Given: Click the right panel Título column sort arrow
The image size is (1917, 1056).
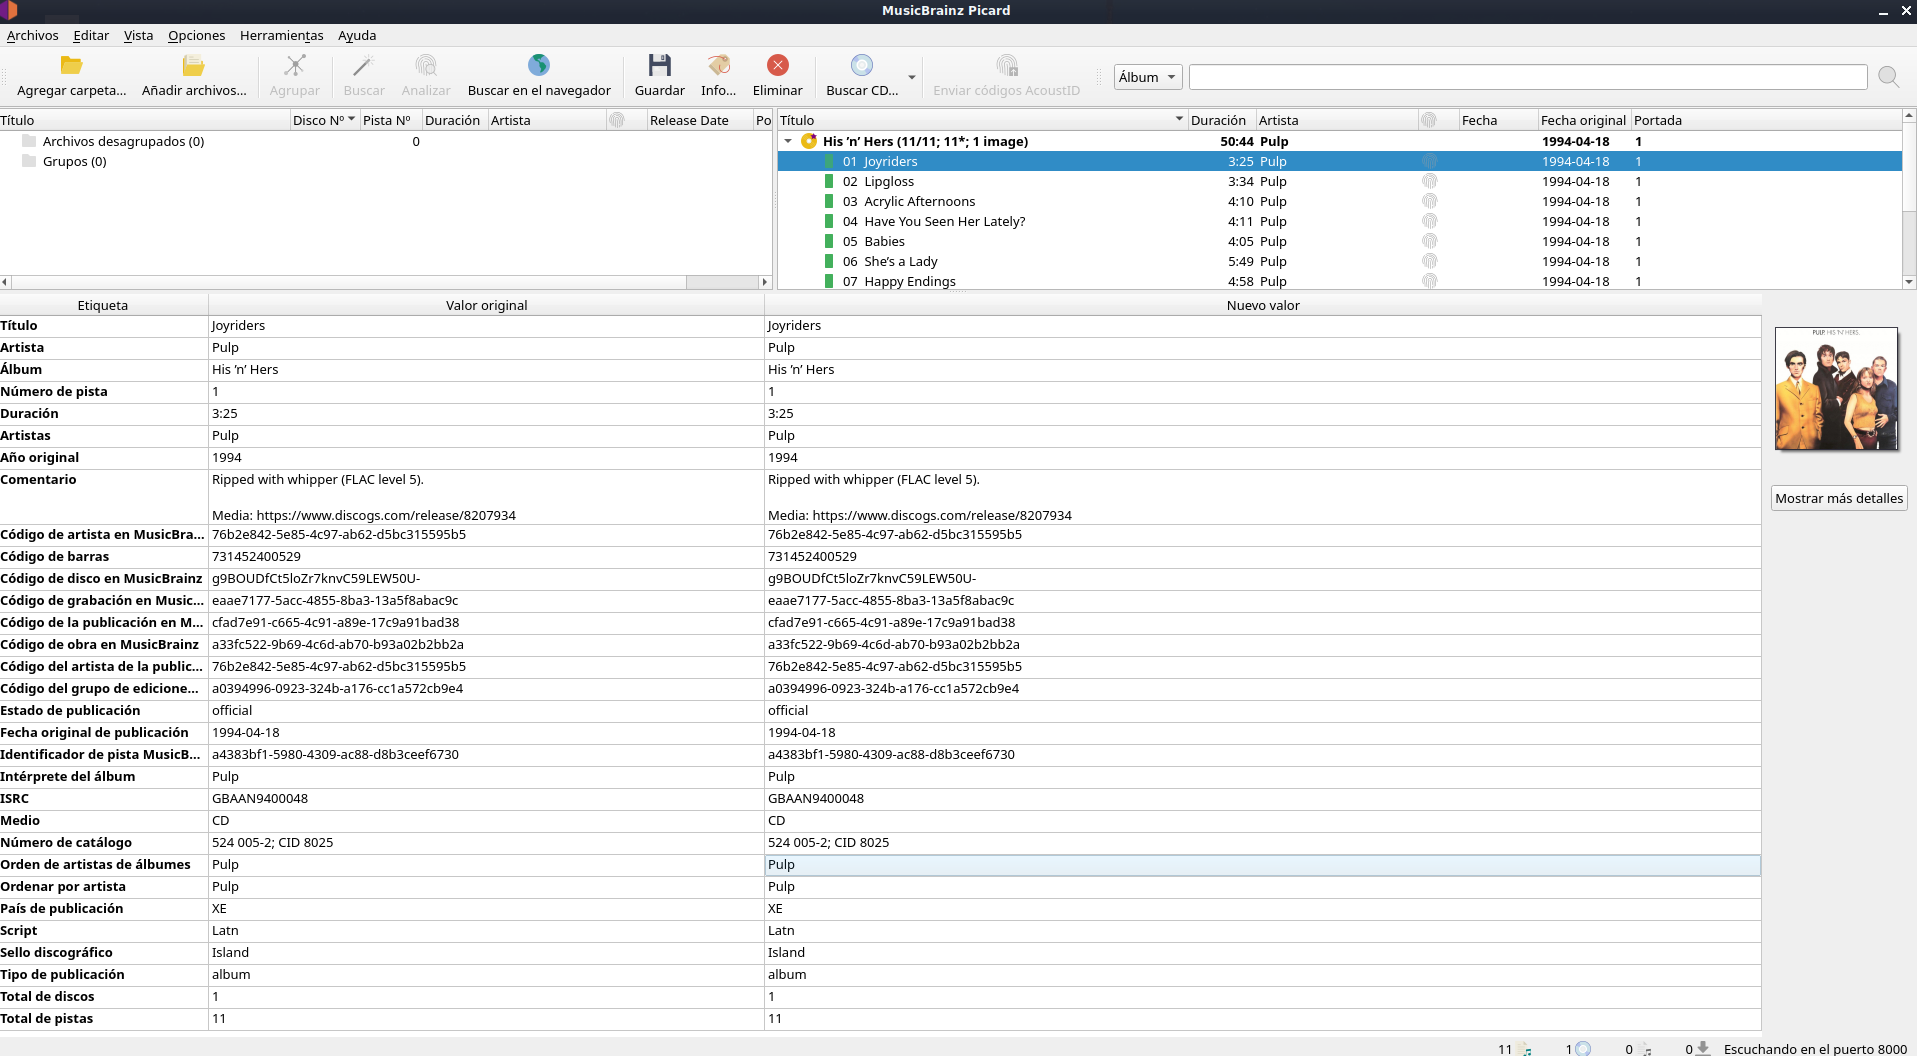Looking at the screenshot, I should point(1179,119).
